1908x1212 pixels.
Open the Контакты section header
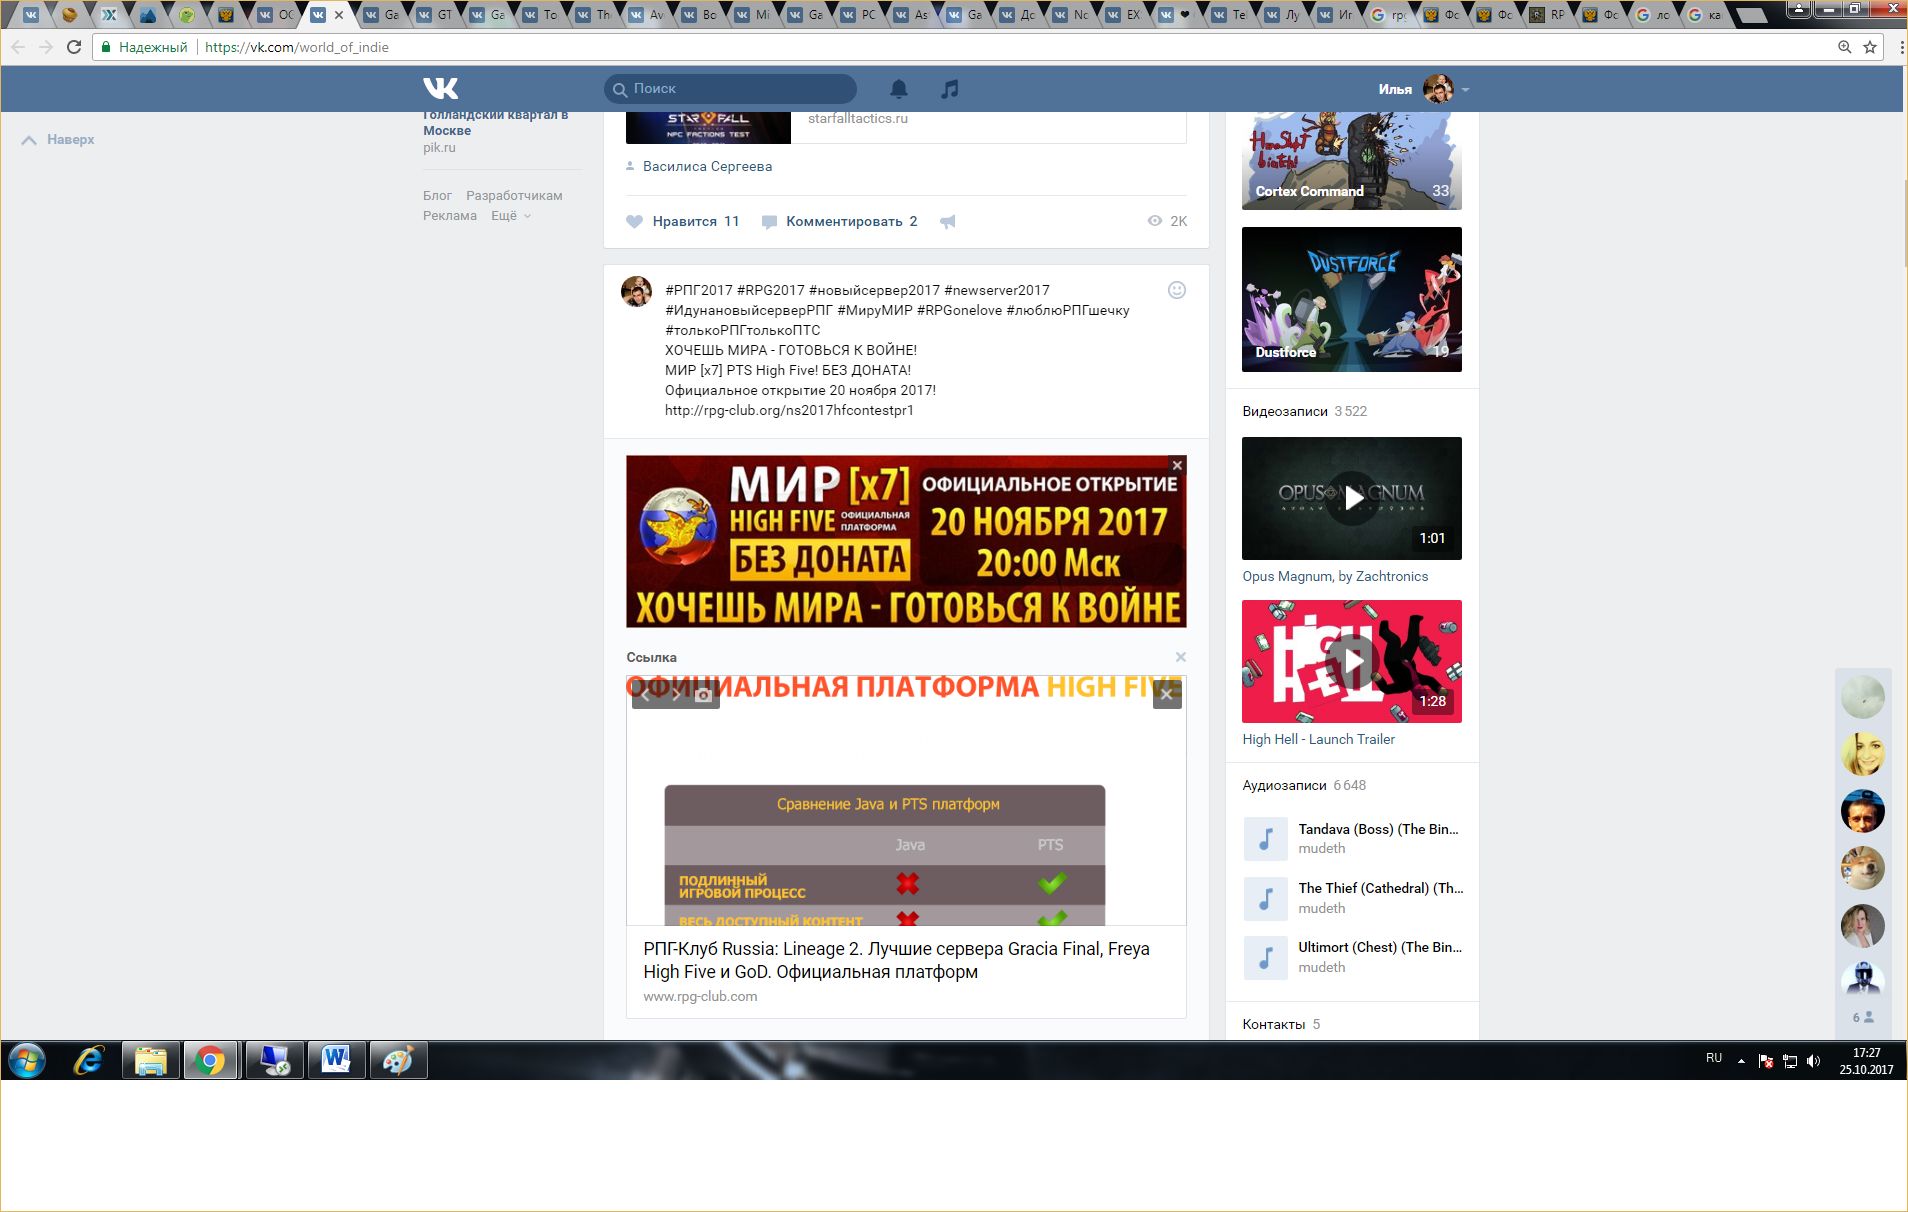pos(1273,1025)
